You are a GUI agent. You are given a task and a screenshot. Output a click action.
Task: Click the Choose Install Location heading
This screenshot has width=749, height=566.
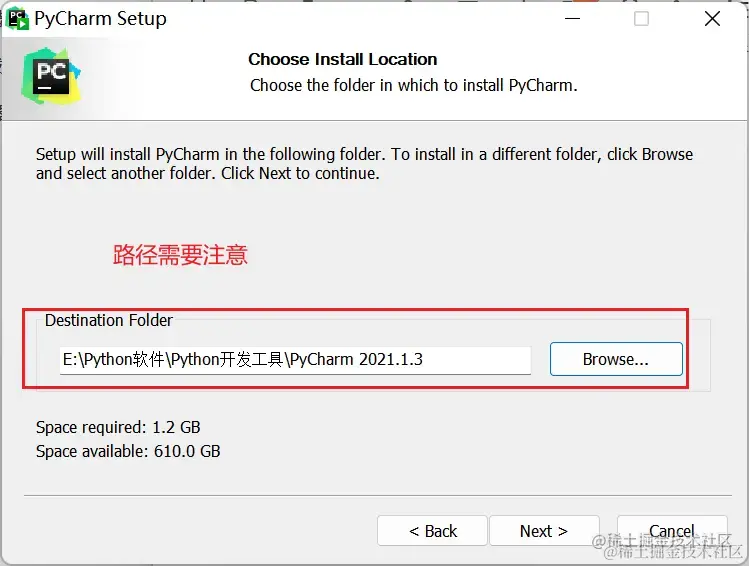(x=342, y=59)
